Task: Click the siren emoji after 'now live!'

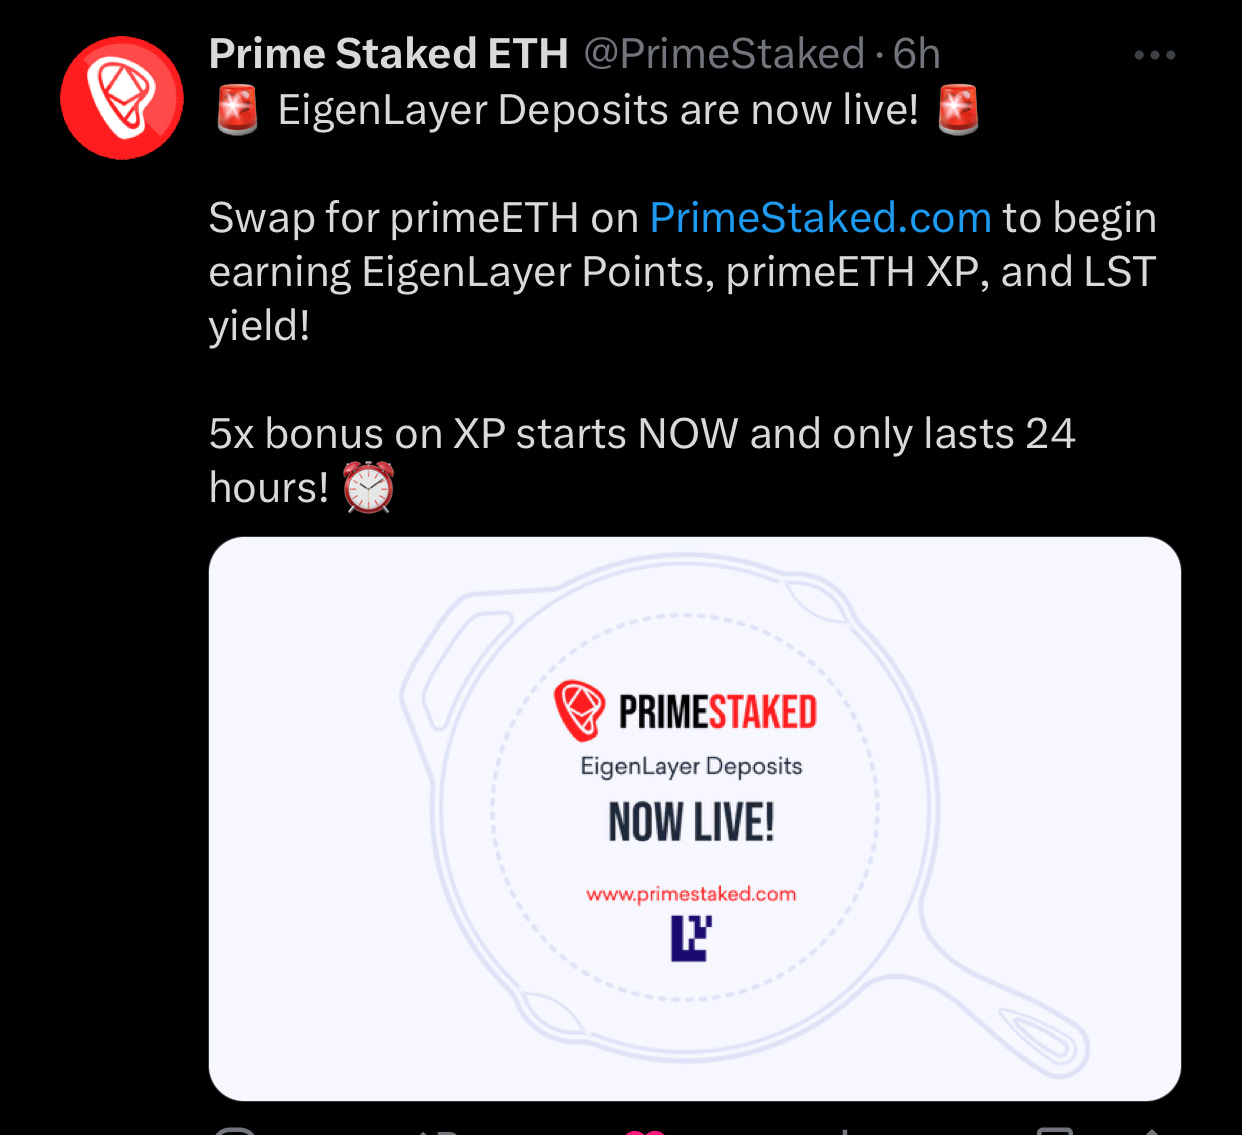Action: coord(958,110)
